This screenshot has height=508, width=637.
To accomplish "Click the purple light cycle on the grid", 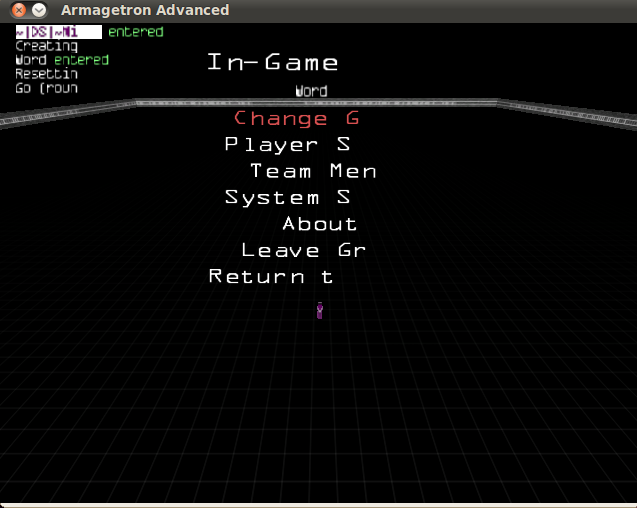I will coord(320,311).
